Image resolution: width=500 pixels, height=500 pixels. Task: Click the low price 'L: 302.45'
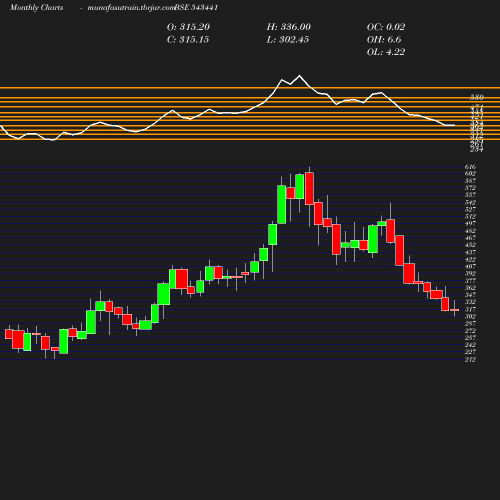(288, 40)
